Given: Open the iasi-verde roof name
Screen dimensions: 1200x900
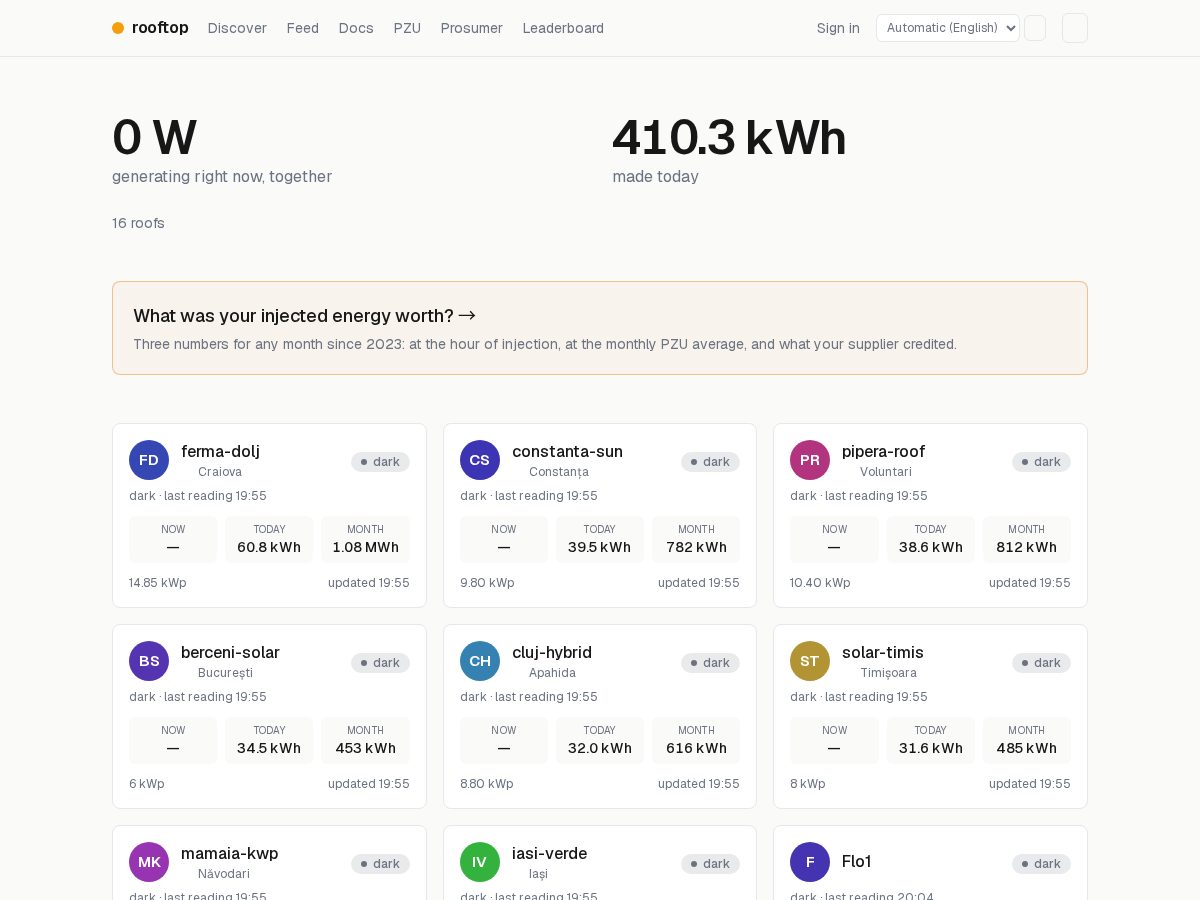Looking at the screenshot, I should 549,853.
